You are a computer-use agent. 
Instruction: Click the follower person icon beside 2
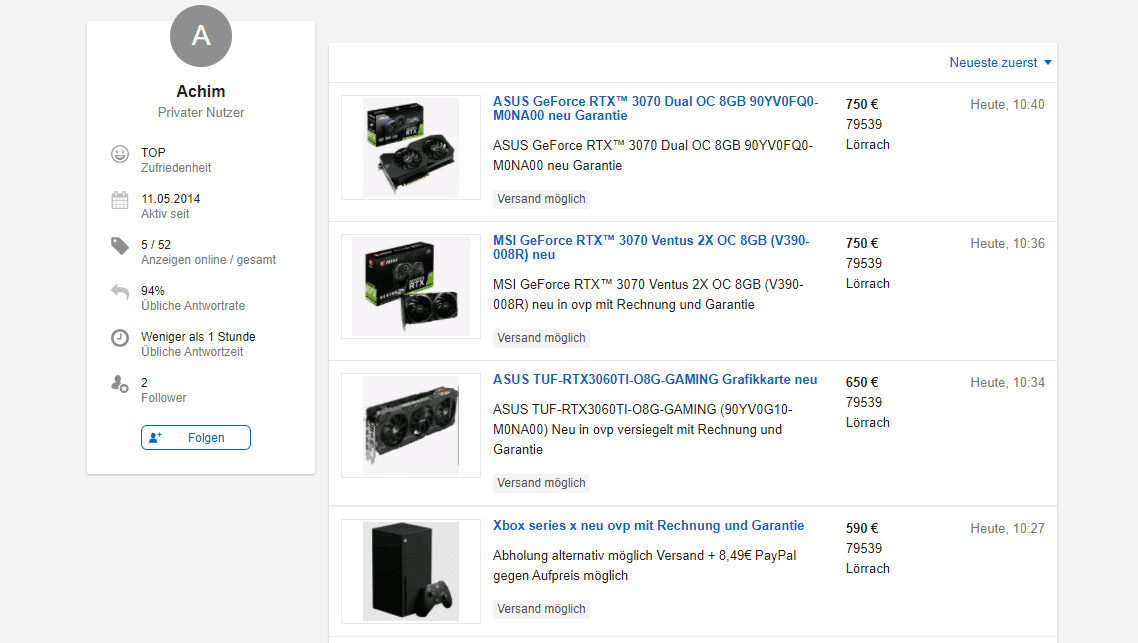(x=120, y=384)
